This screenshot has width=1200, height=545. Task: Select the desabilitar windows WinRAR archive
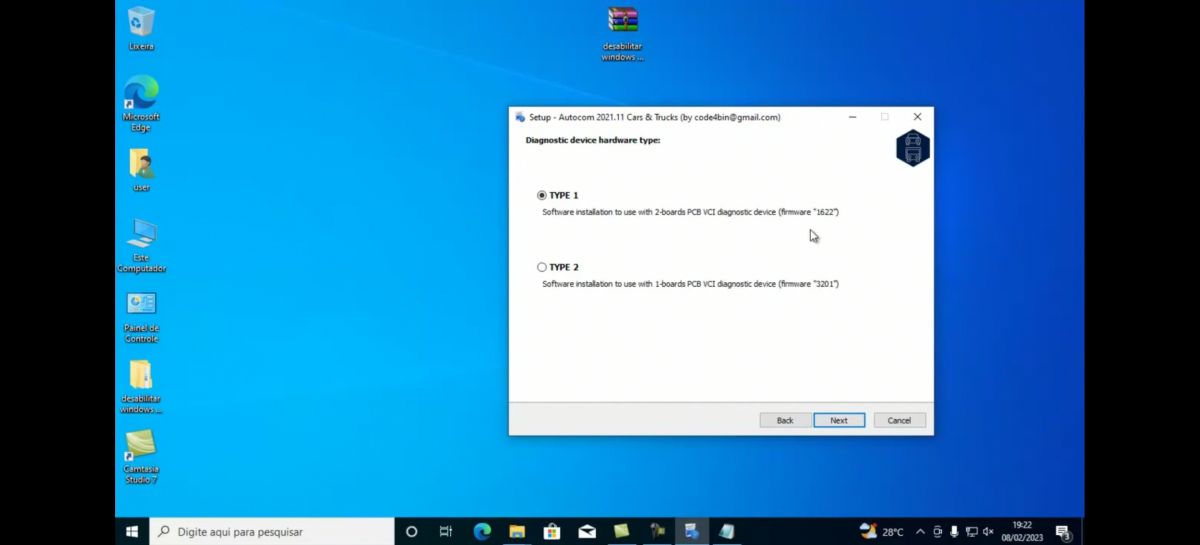click(622, 33)
